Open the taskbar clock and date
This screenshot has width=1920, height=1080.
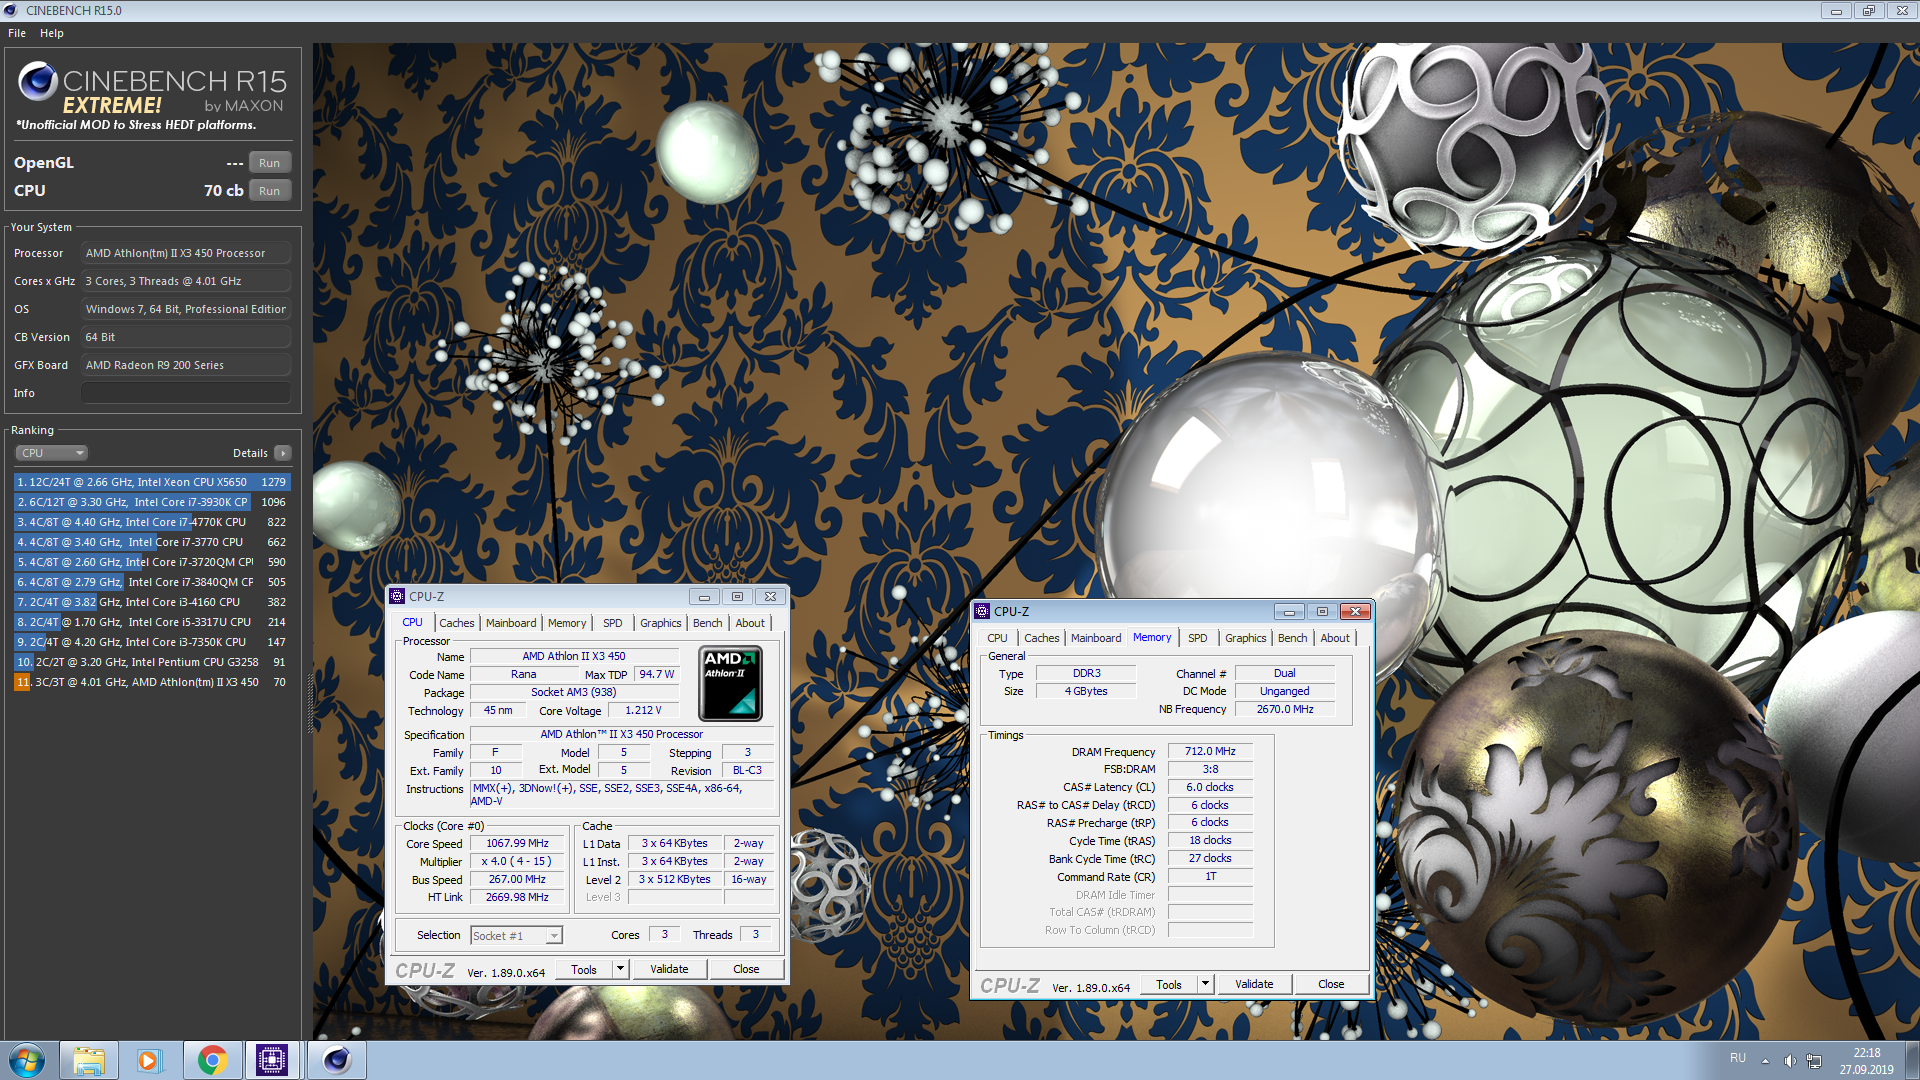(1866, 1060)
